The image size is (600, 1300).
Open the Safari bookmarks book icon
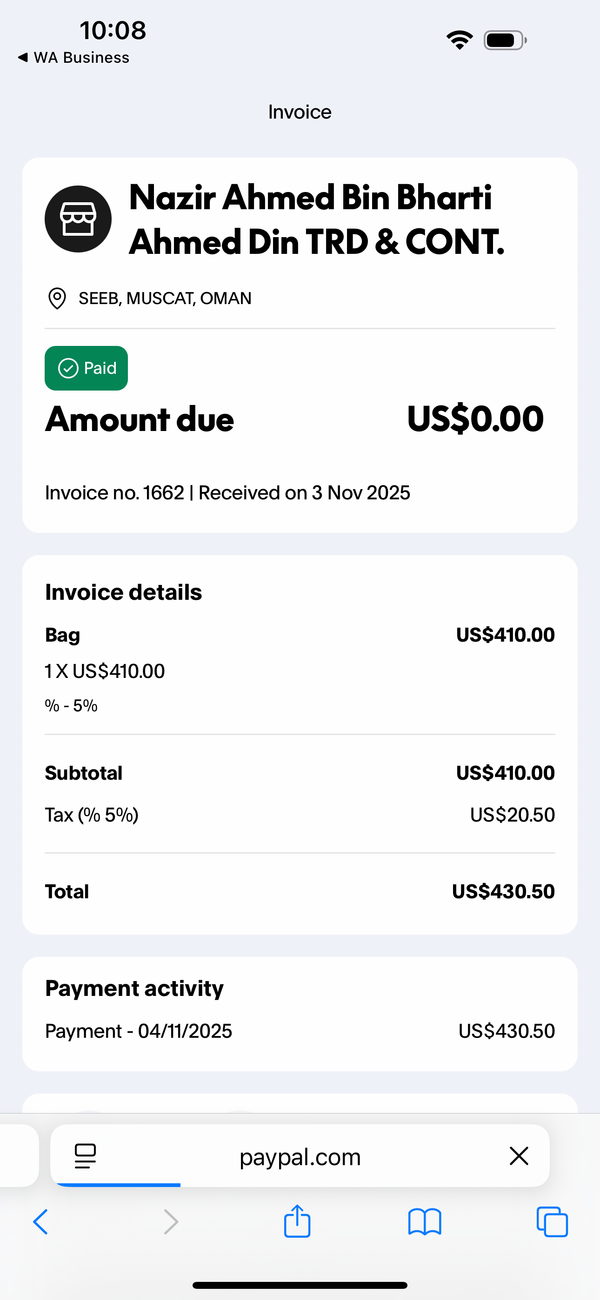click(x=425, y=1222)
